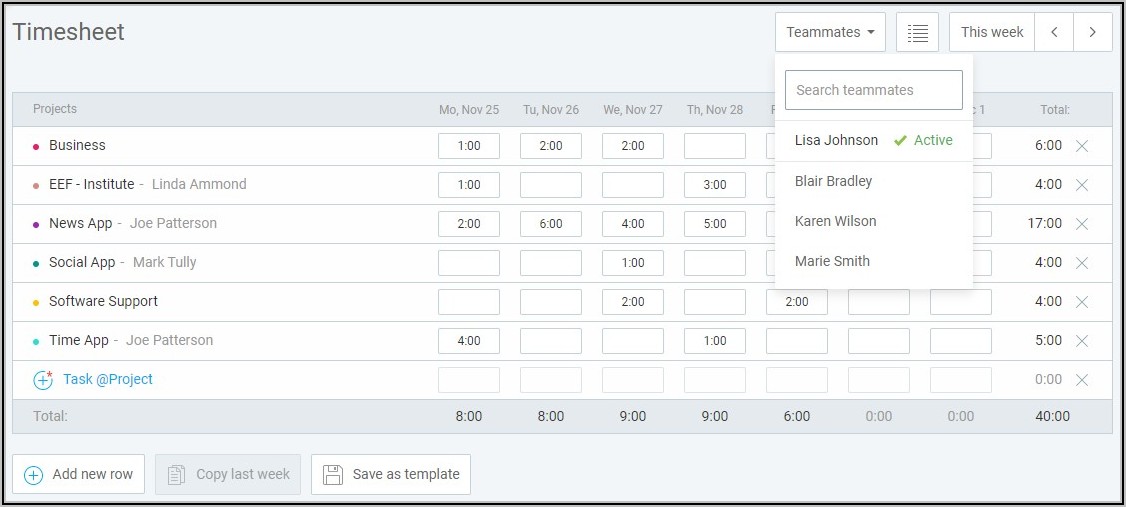Image resolution: width=1126 pixels, height=507 pixels.
Task: Click This week button
Action: pyautogui.click(x=991, y=32)
